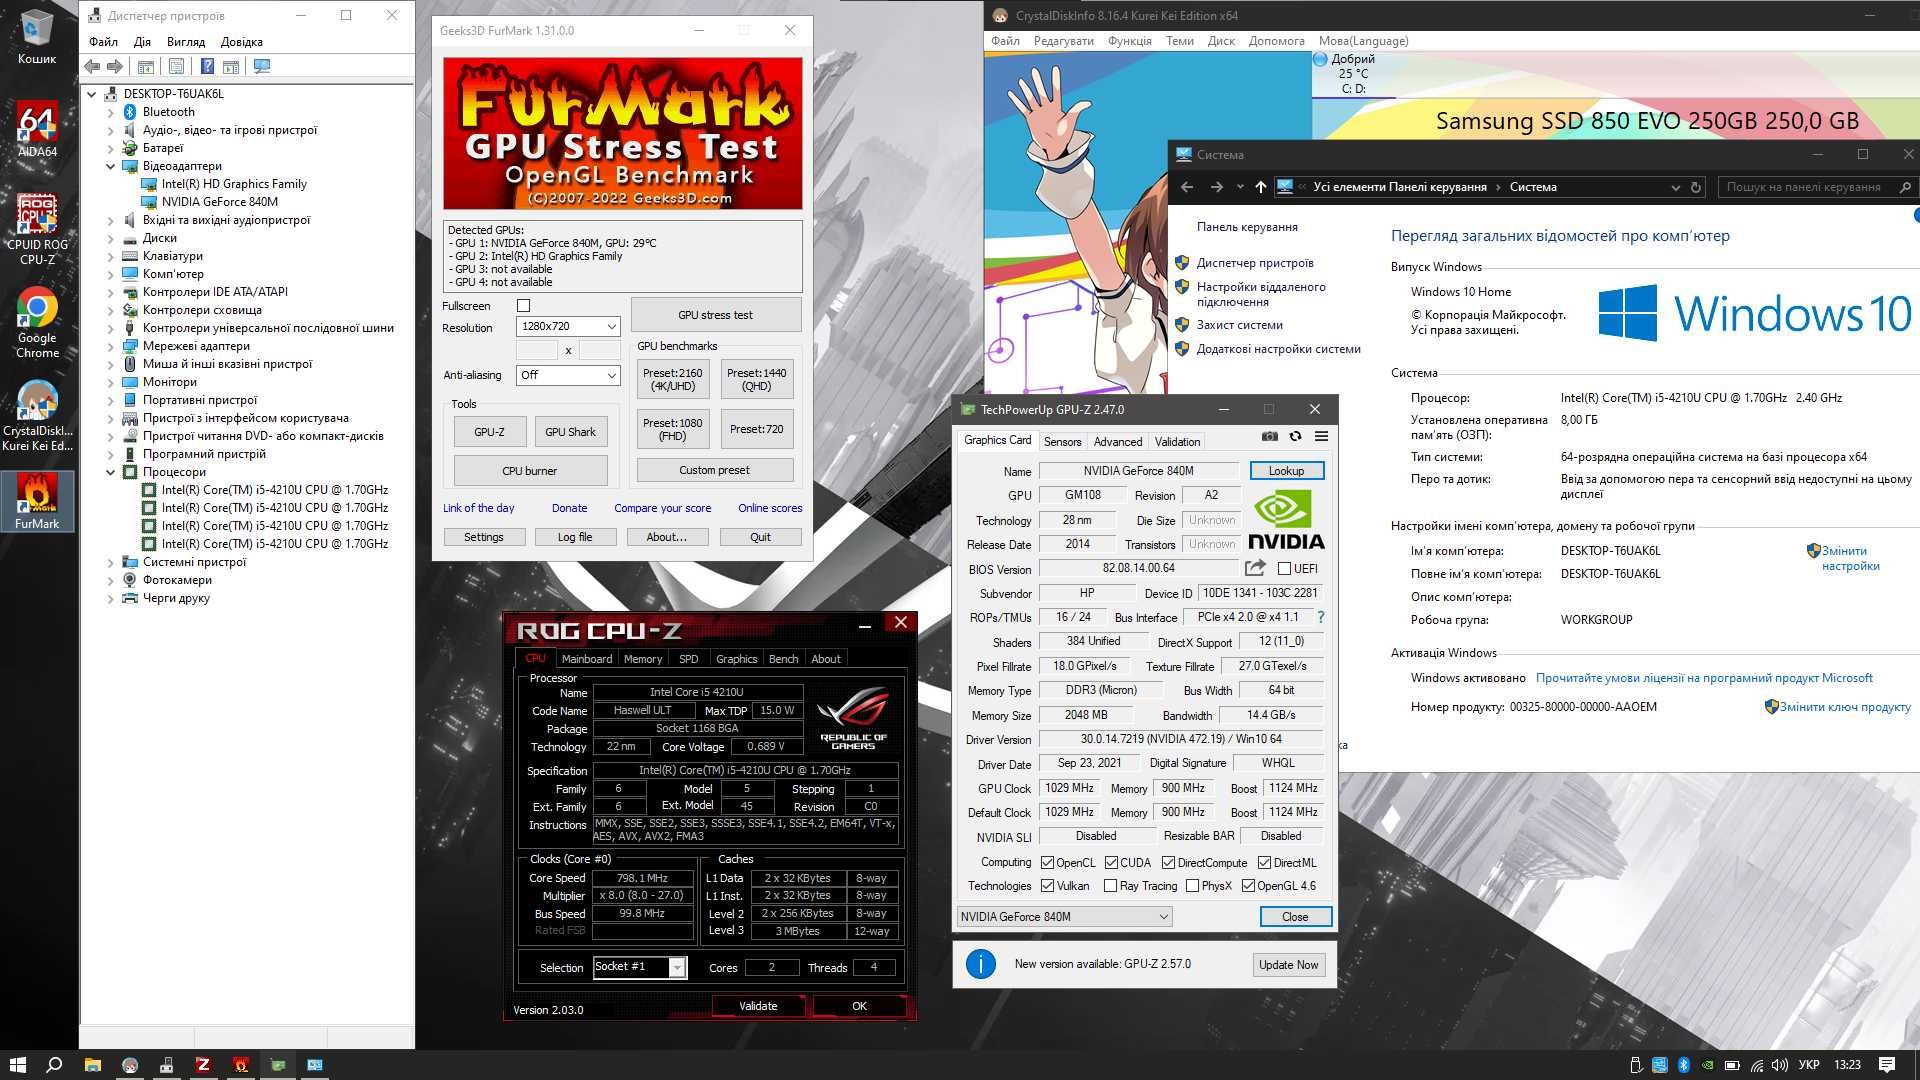Image resolution: width=1920 pixels, height=1080 pixels.
Task: Refresh the Система window address bar
Action: tap(1696, 187)
